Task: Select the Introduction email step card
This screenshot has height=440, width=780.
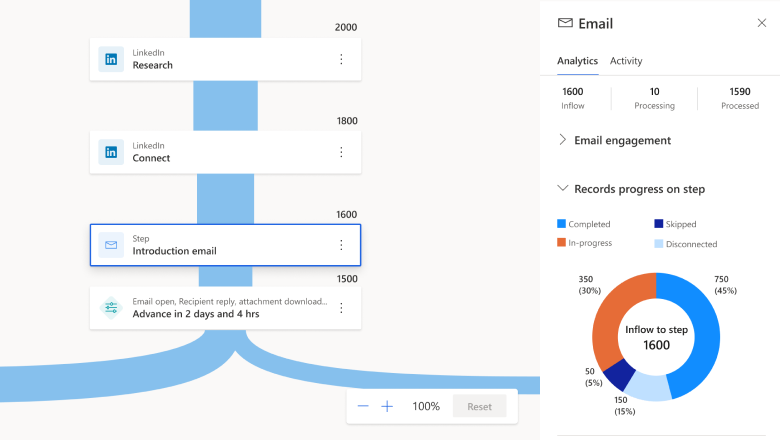Action: (224, 245)
